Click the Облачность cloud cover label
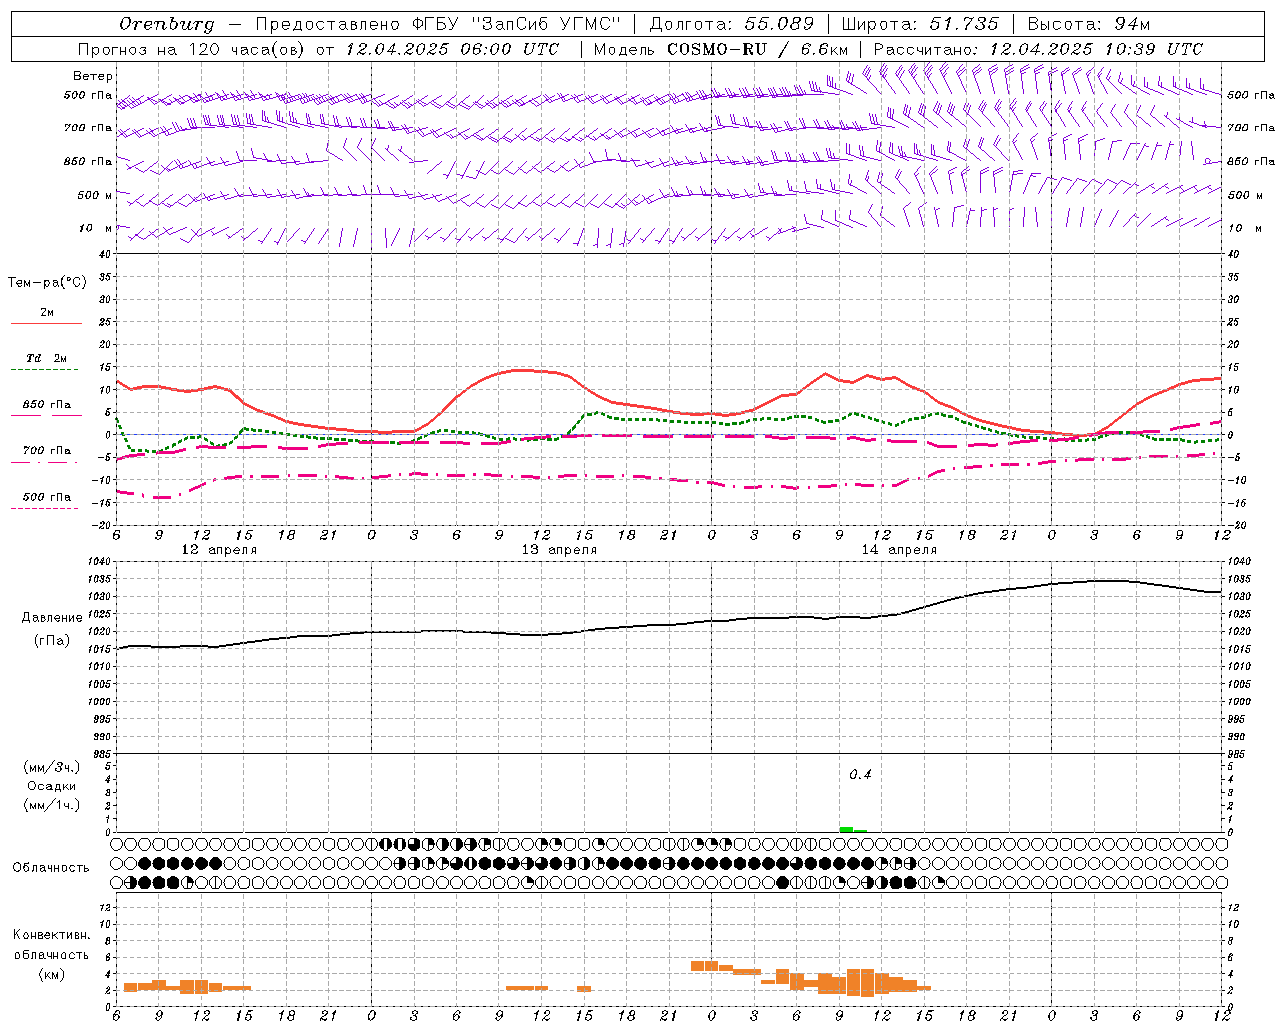 (51, 868)
